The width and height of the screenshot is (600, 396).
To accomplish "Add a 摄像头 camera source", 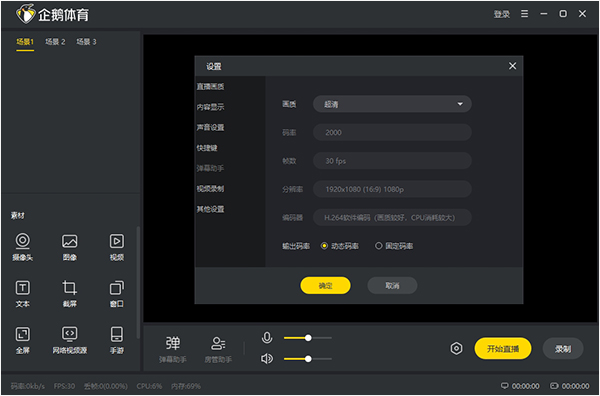I will click(x=23, y=247).
